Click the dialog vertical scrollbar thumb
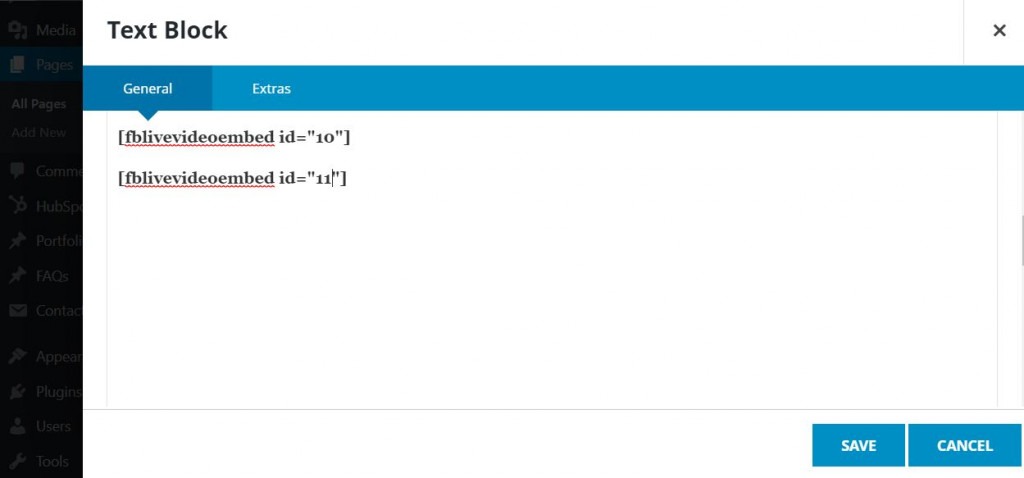 pos(1021,240)
